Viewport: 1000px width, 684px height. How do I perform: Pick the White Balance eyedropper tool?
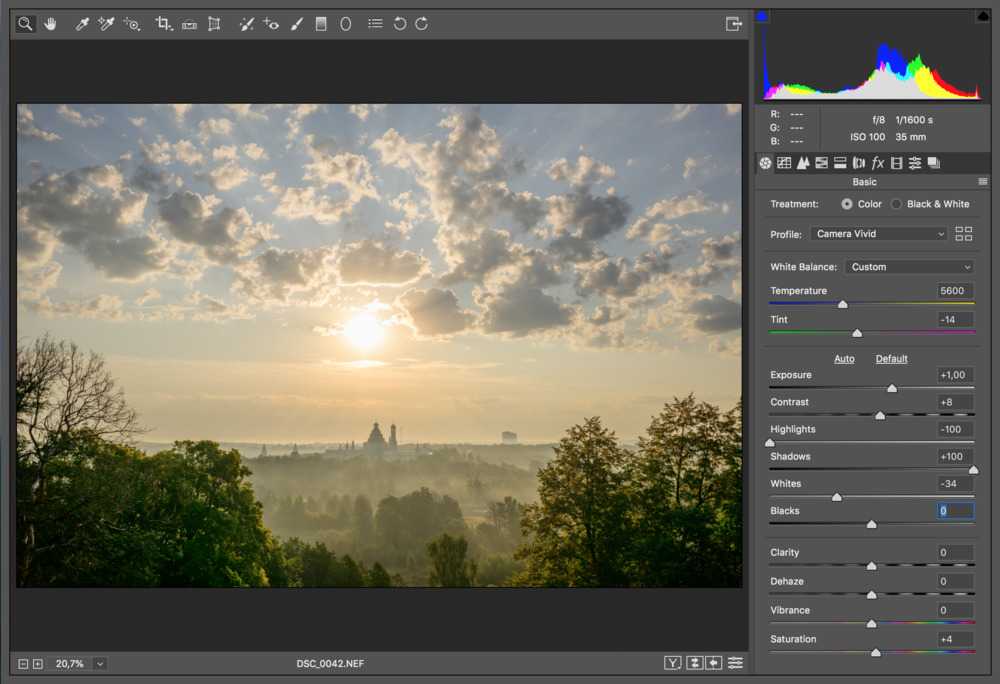(x=83, y=24)
